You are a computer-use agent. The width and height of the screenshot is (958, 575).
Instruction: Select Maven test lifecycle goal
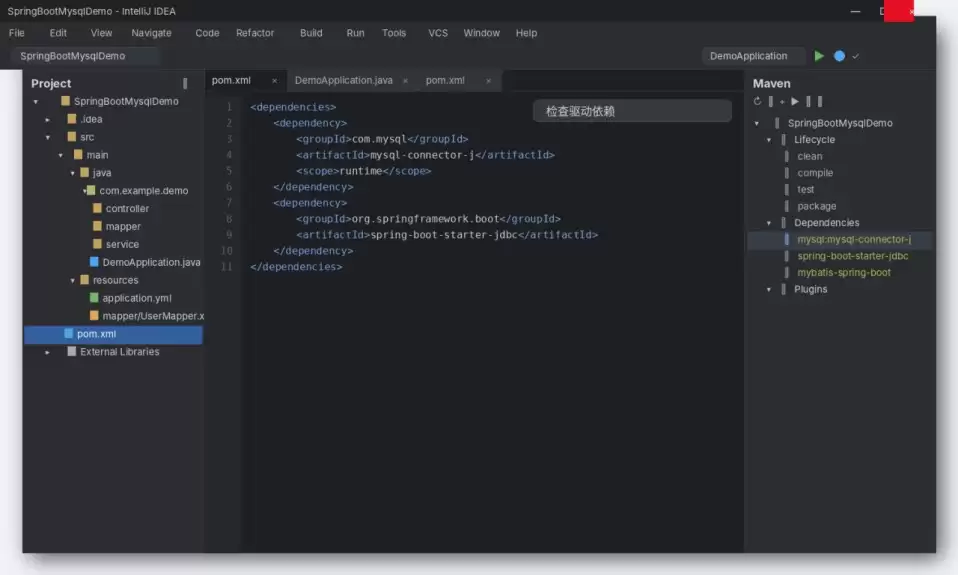[805, 189]
